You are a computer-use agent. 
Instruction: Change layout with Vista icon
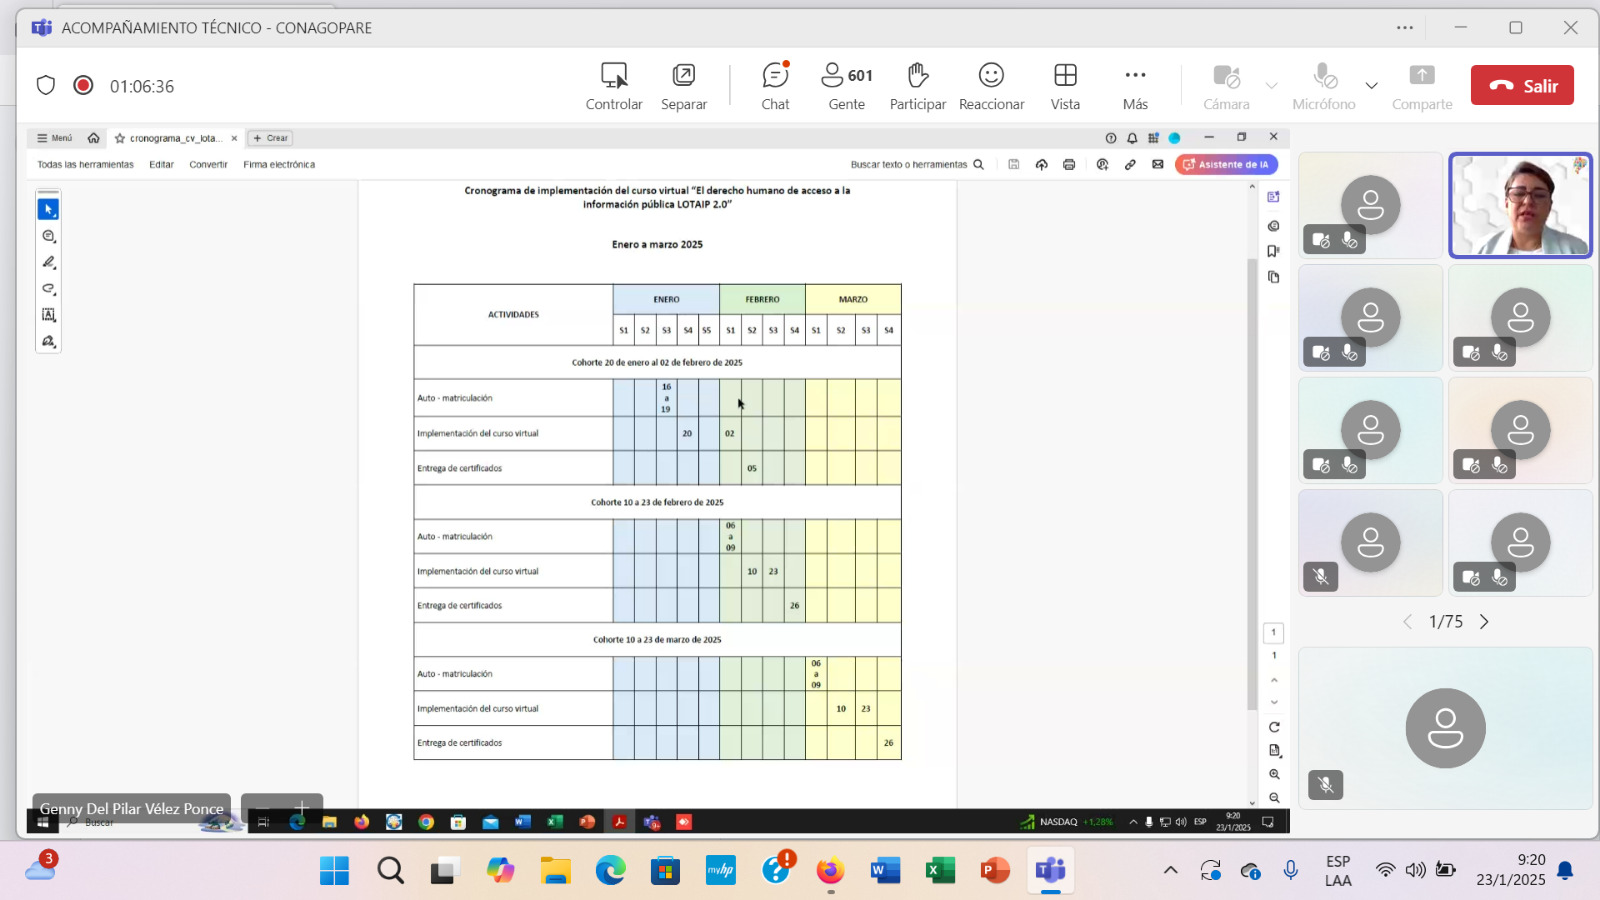(x=1065, y=86)
